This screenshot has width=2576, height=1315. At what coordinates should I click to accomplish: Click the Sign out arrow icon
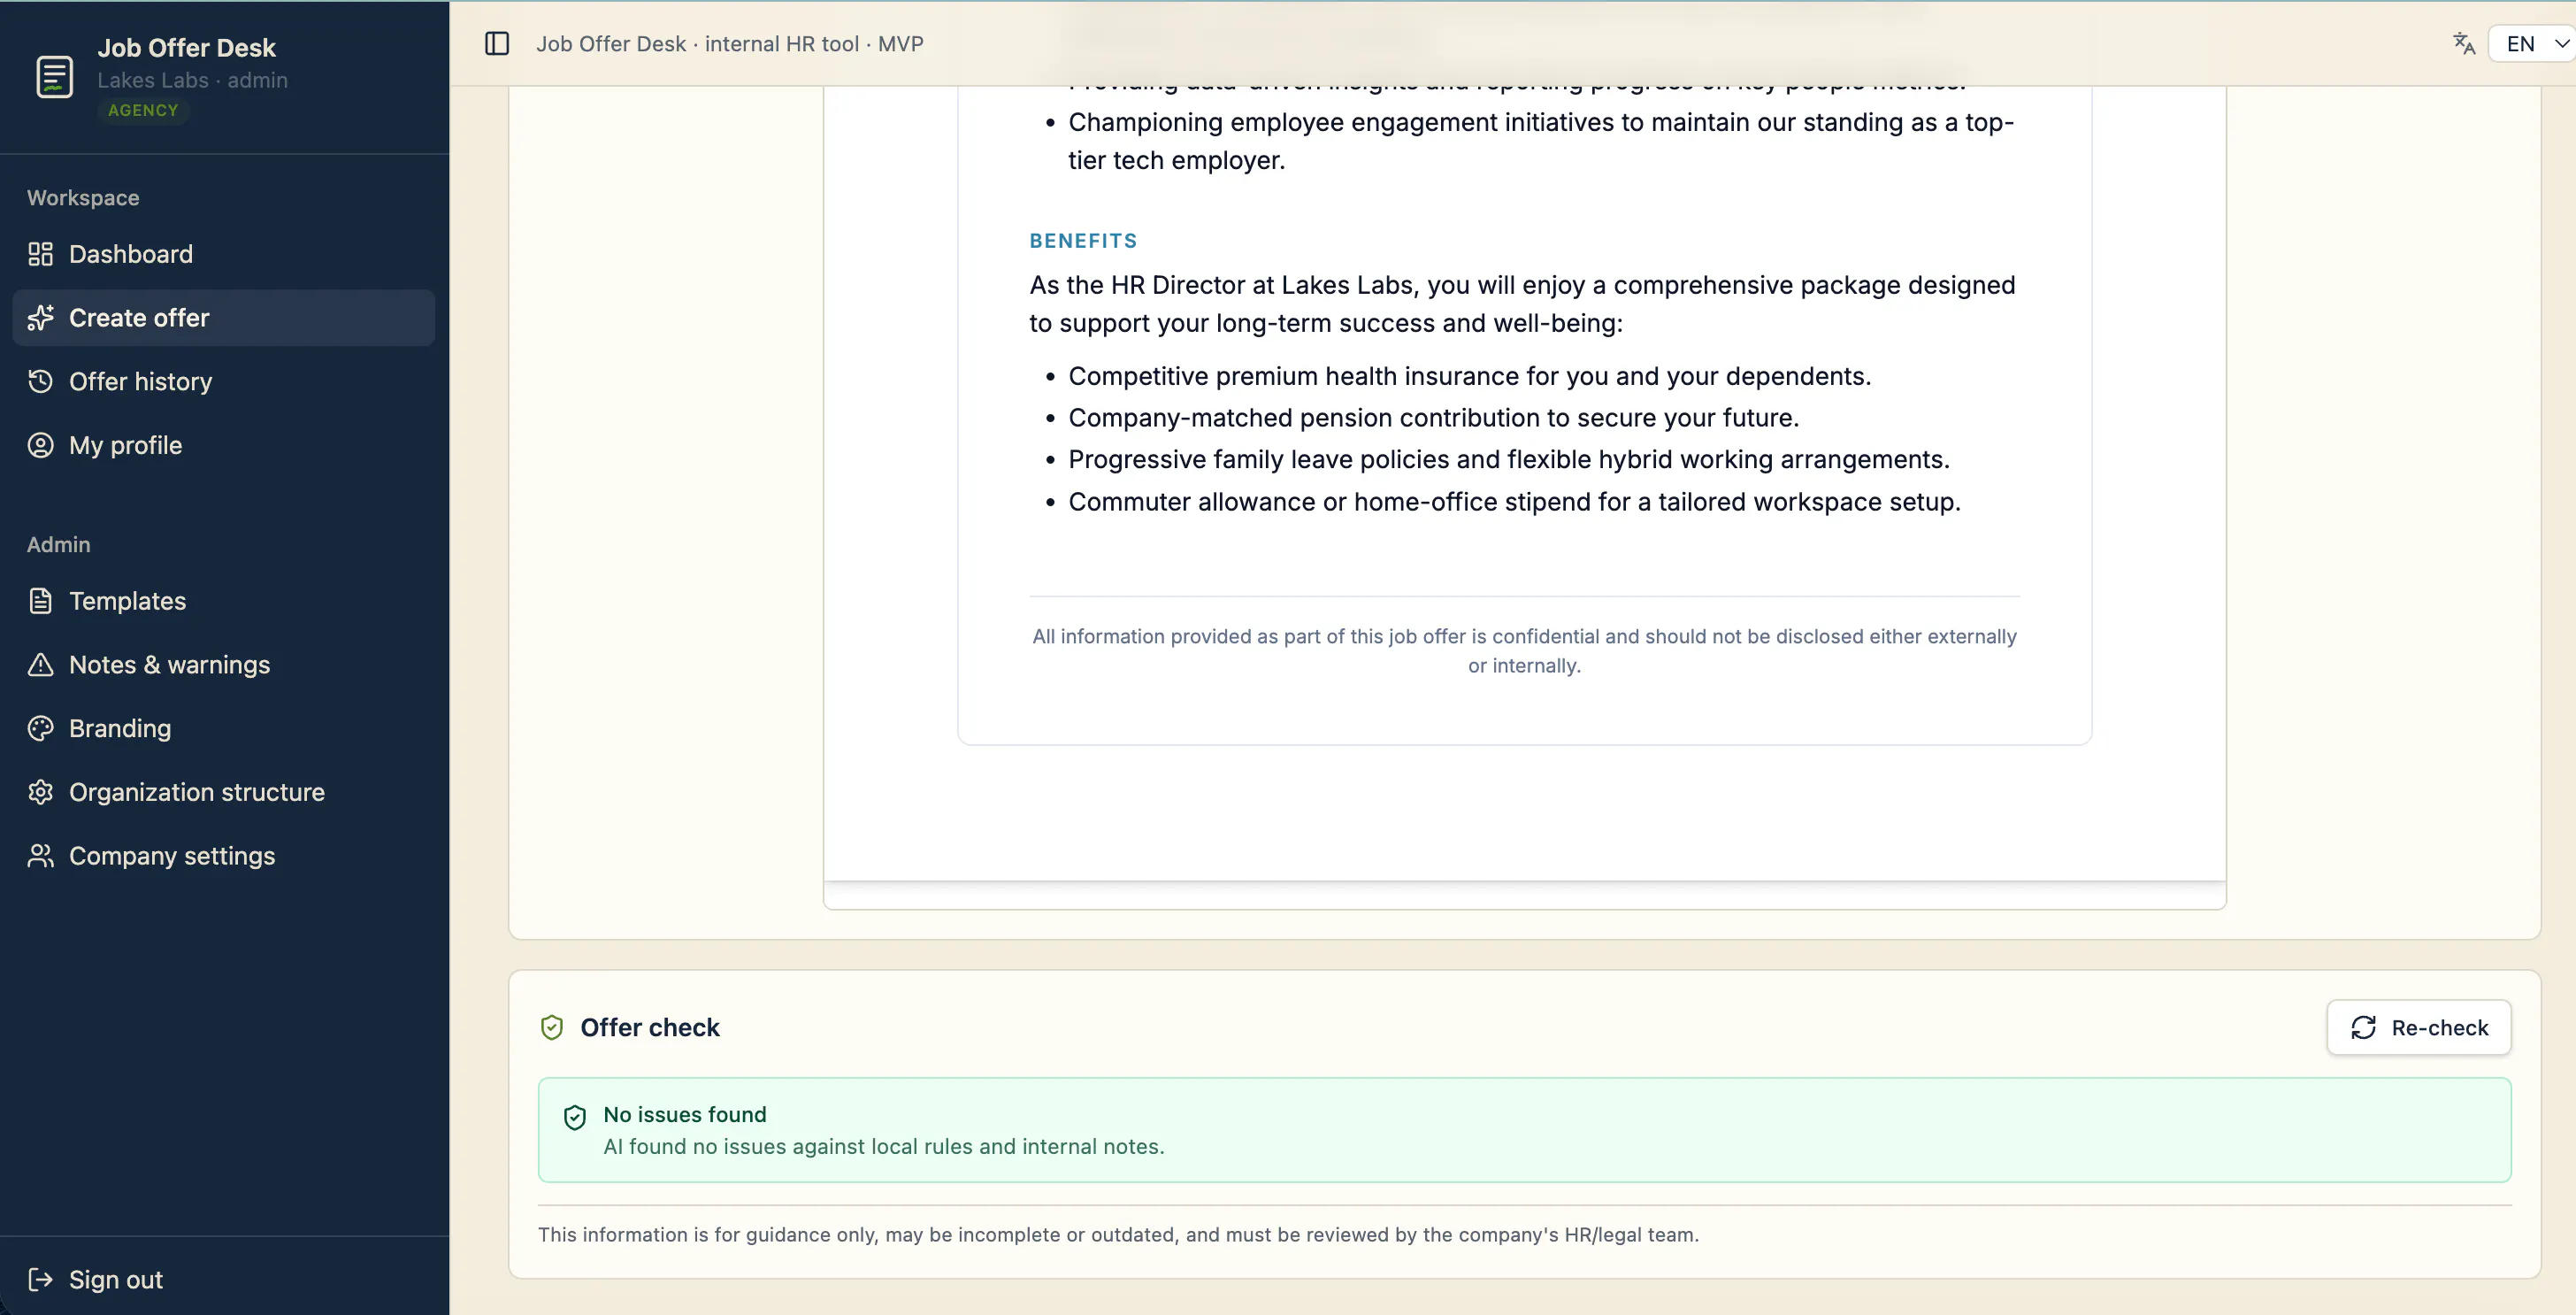(x=40, y=1280)
